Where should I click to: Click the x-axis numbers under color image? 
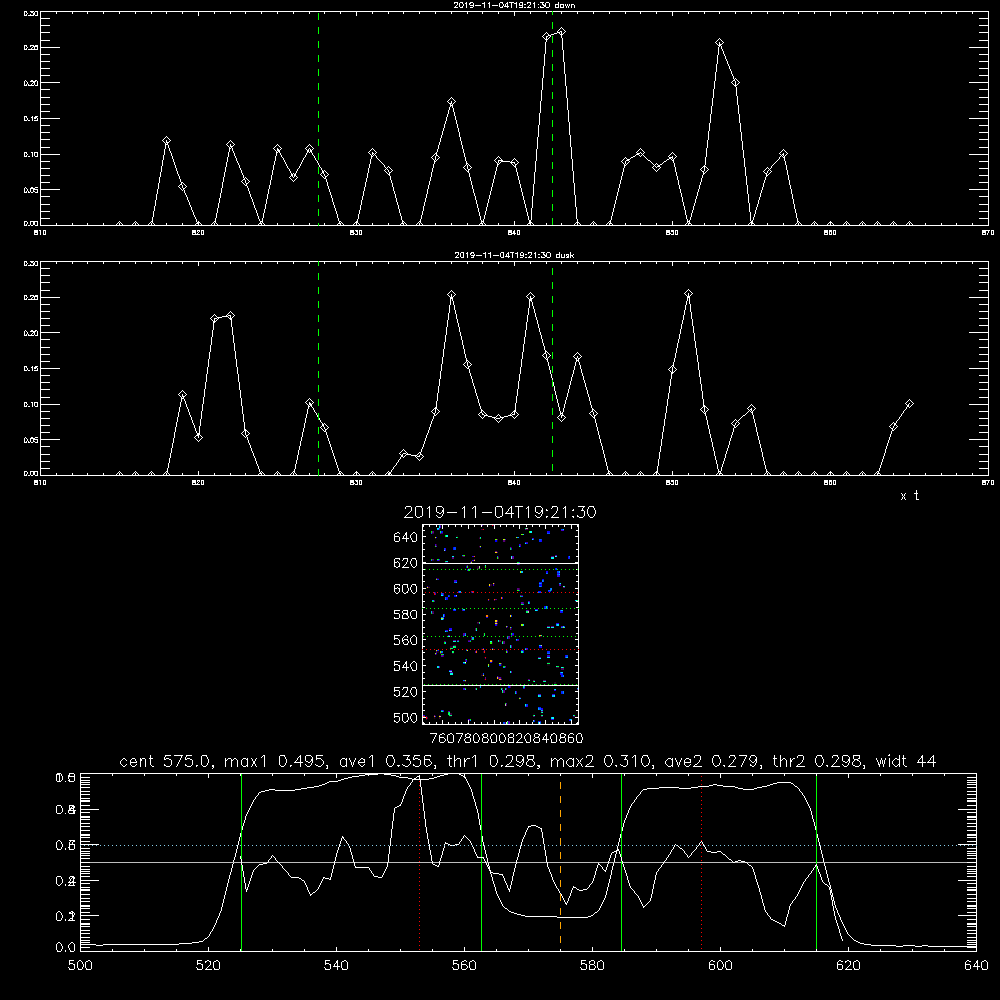(x=507, y=738)
